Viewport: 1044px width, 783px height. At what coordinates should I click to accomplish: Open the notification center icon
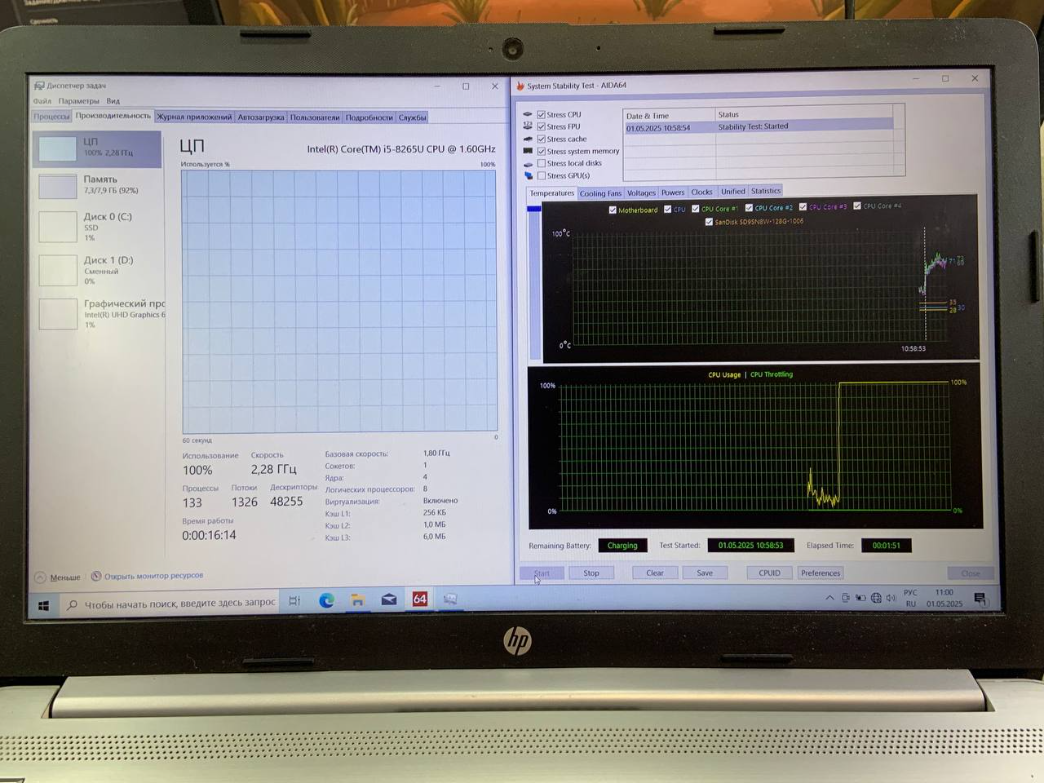pos(979,599)
